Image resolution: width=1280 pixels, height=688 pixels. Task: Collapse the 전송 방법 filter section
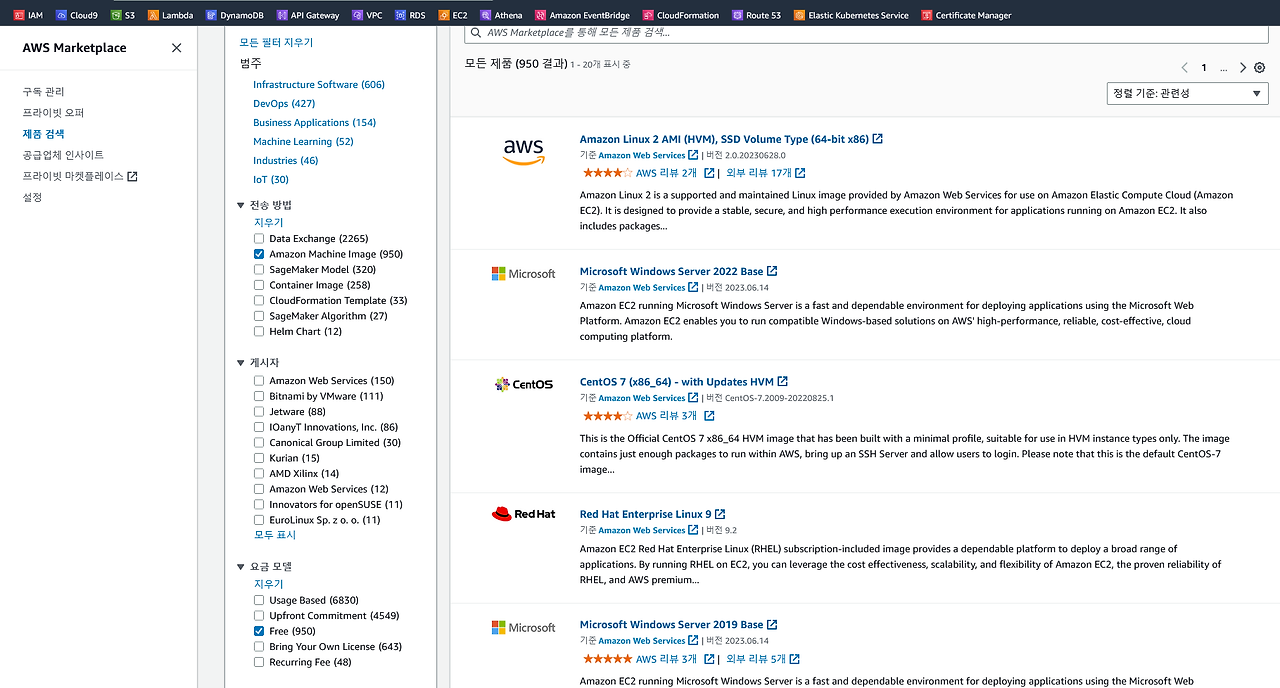(241, 205)
